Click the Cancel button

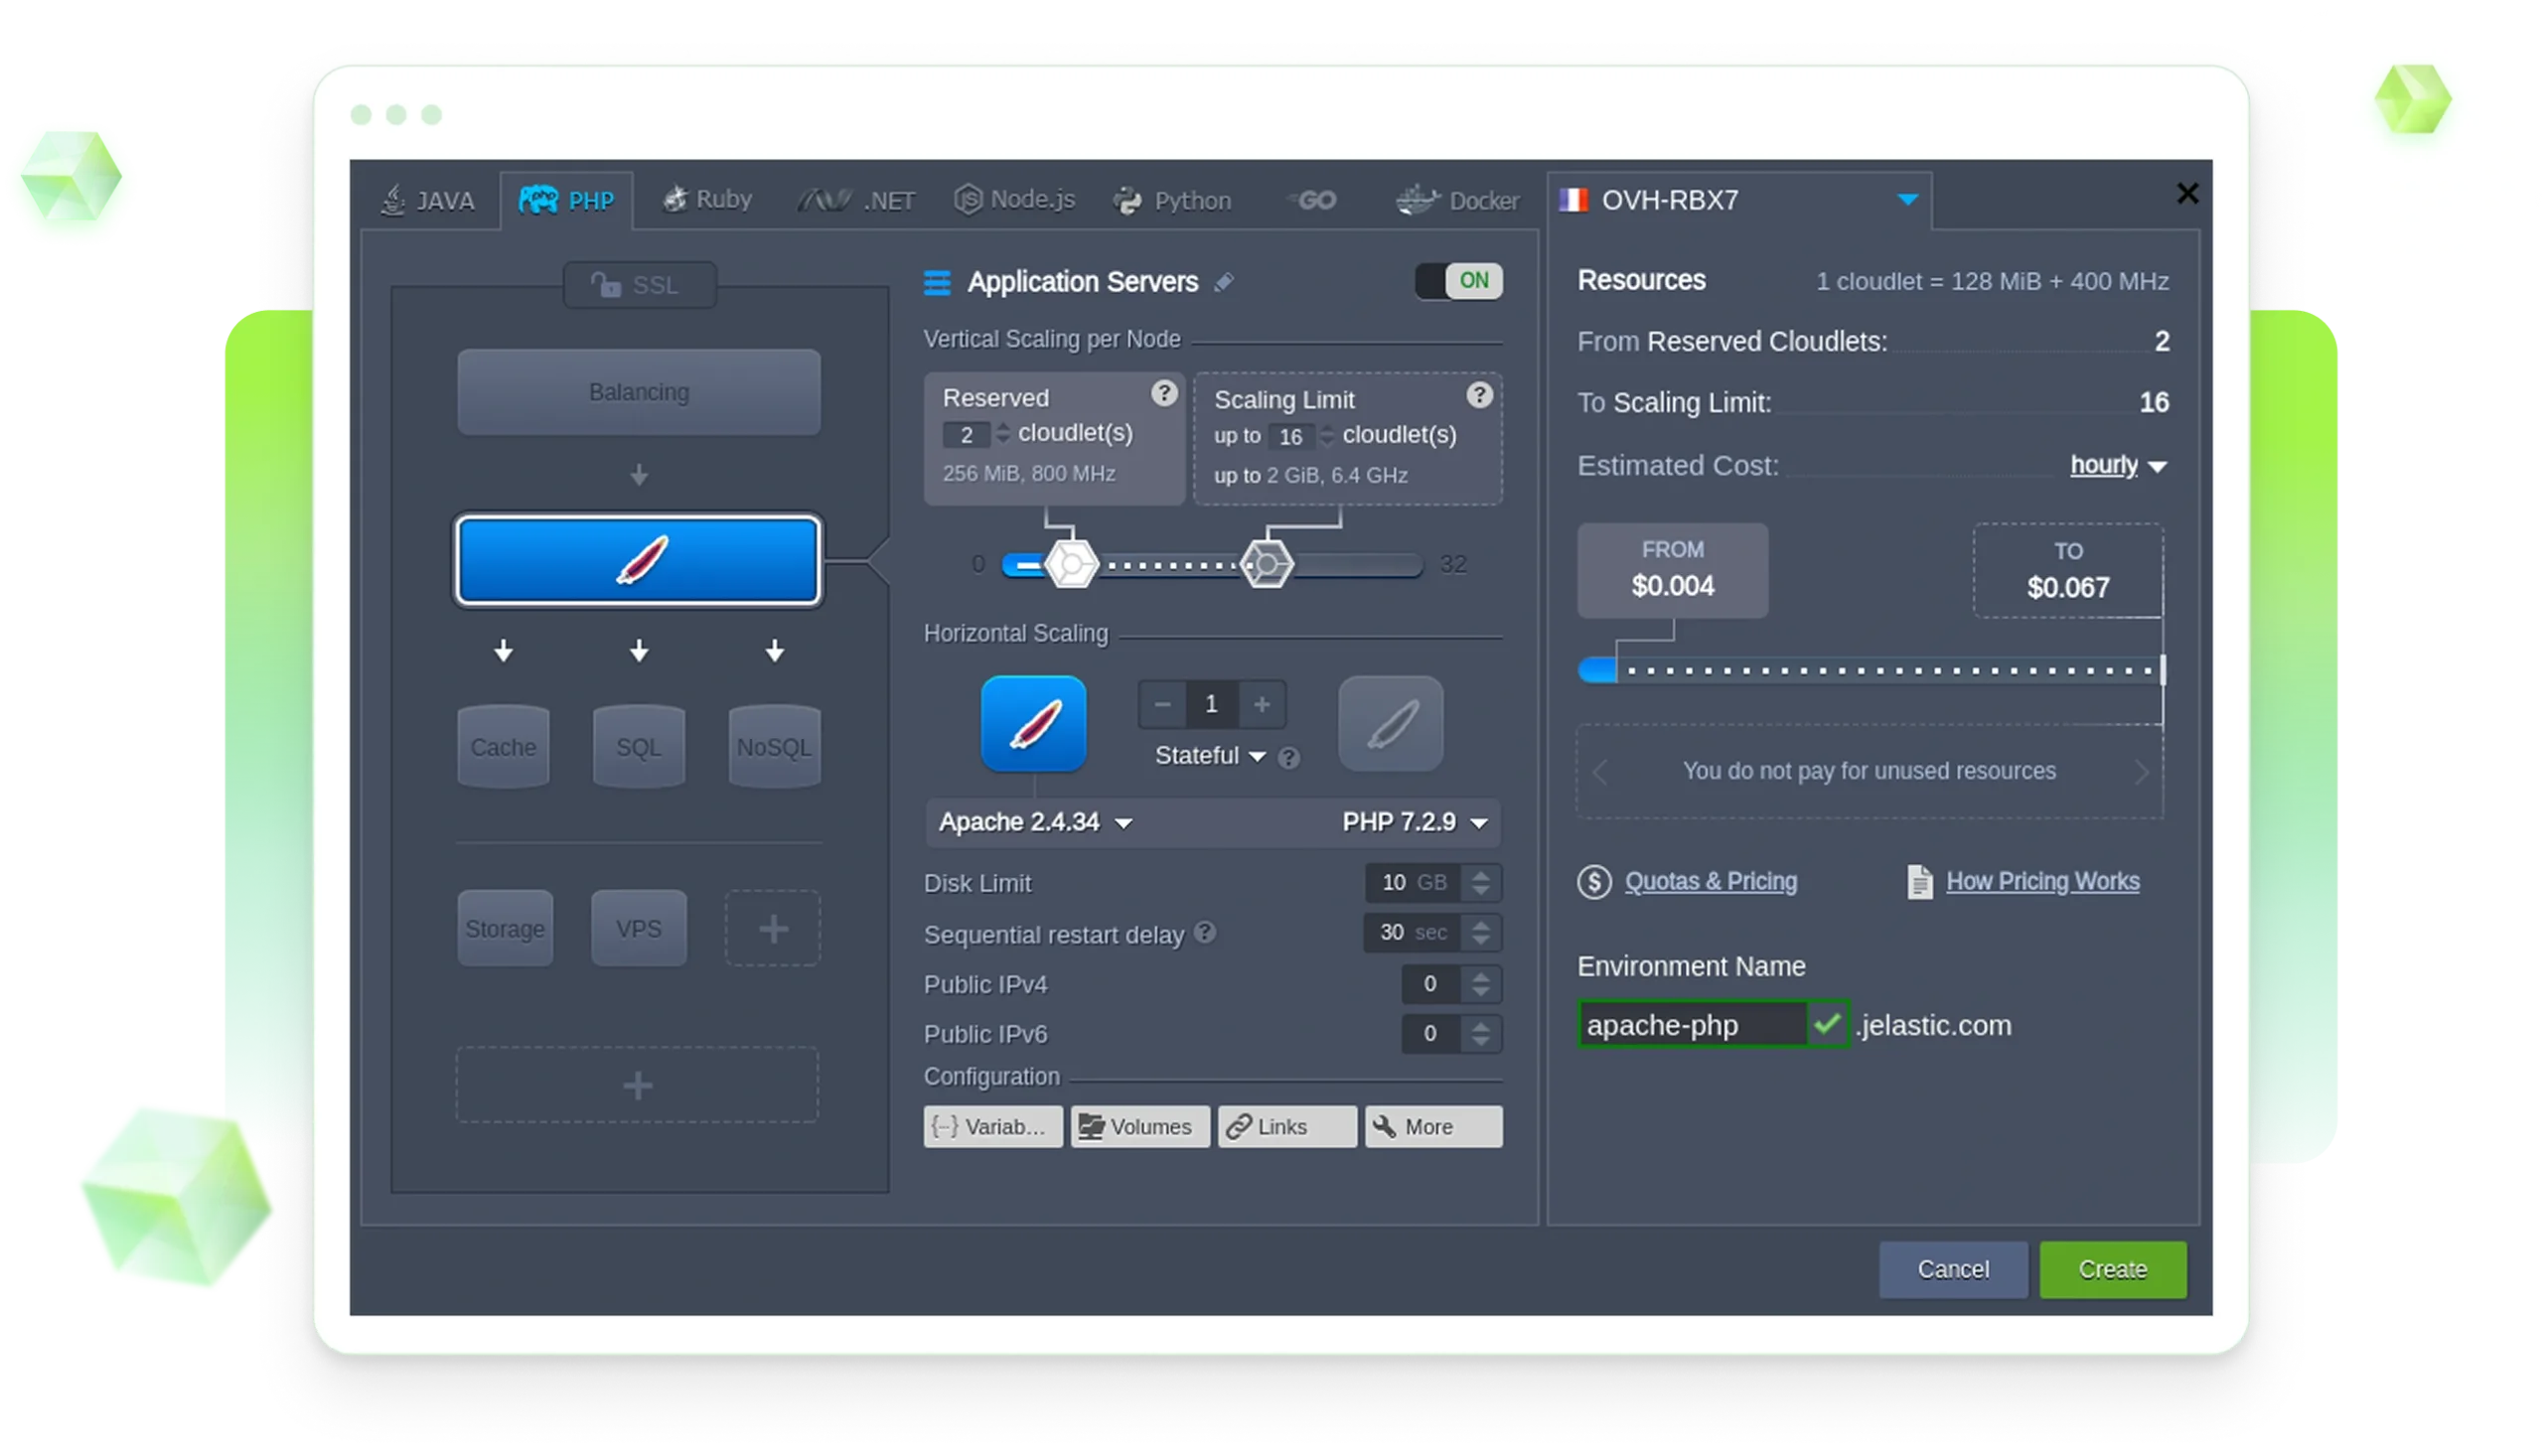1953,1270
